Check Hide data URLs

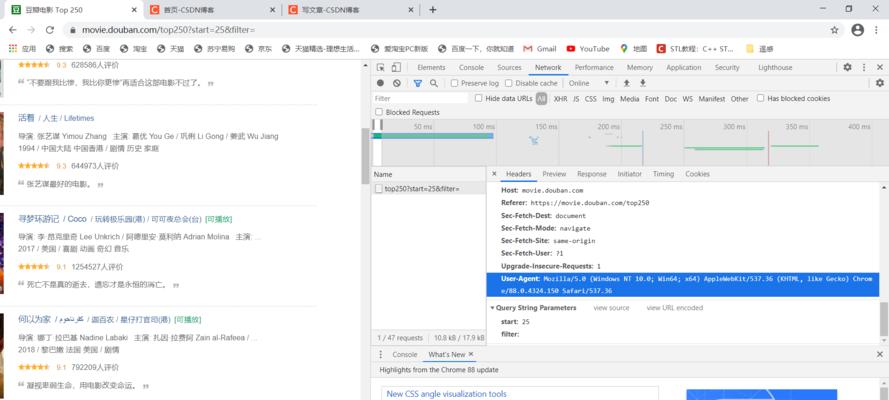tap(479, 98)
